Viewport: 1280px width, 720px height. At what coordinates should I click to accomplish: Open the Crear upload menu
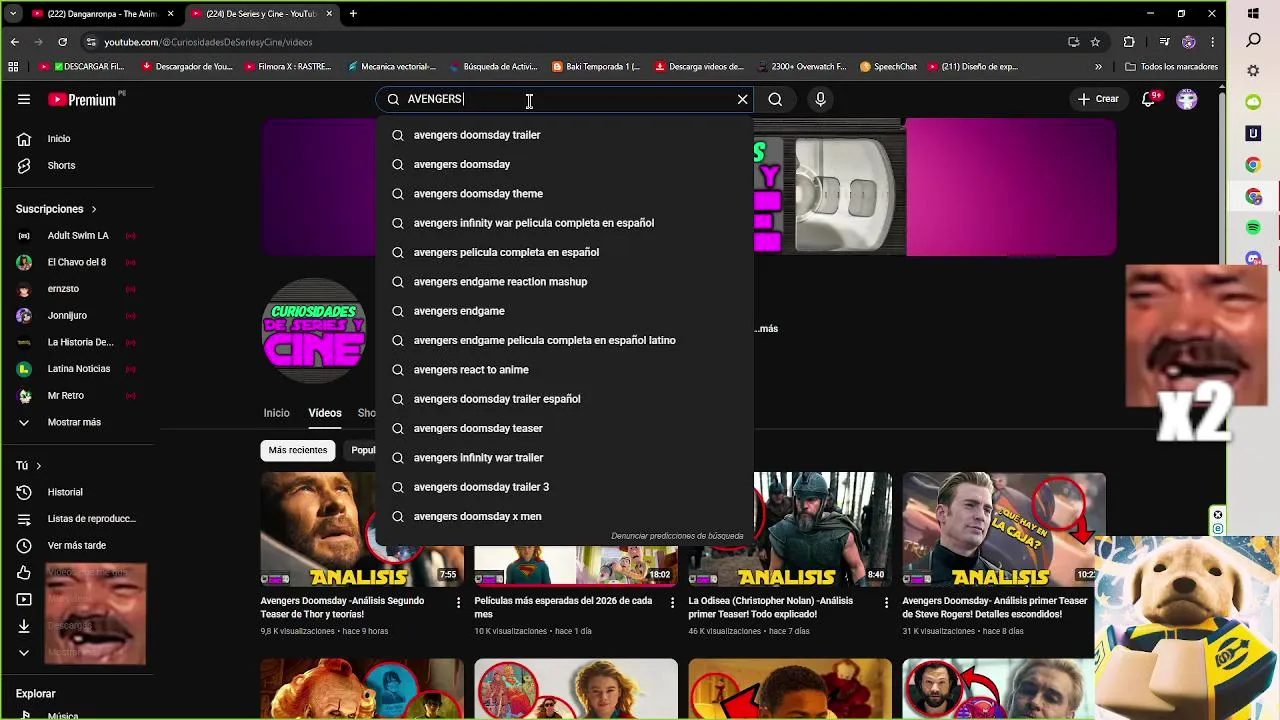(1098, 99)
